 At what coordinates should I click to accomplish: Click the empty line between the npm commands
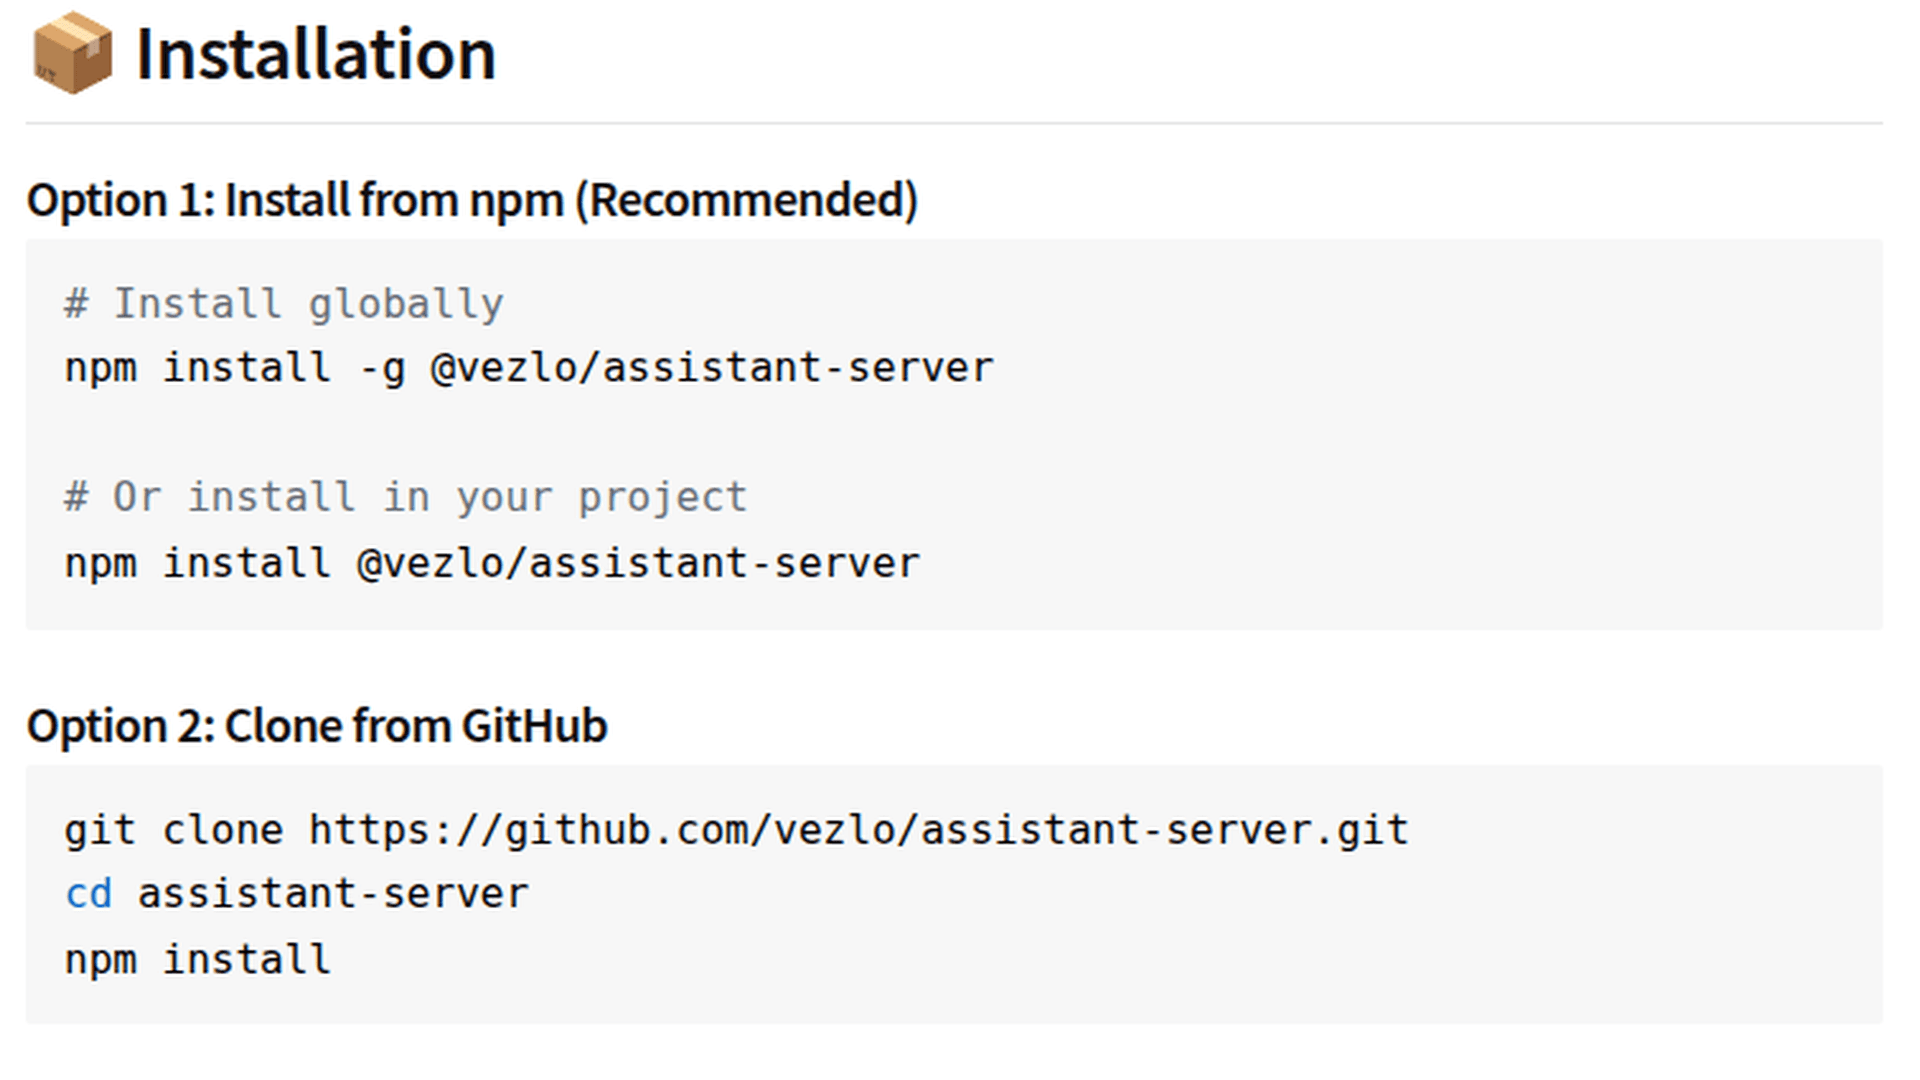pyautogui.click(x=500, y=432)
